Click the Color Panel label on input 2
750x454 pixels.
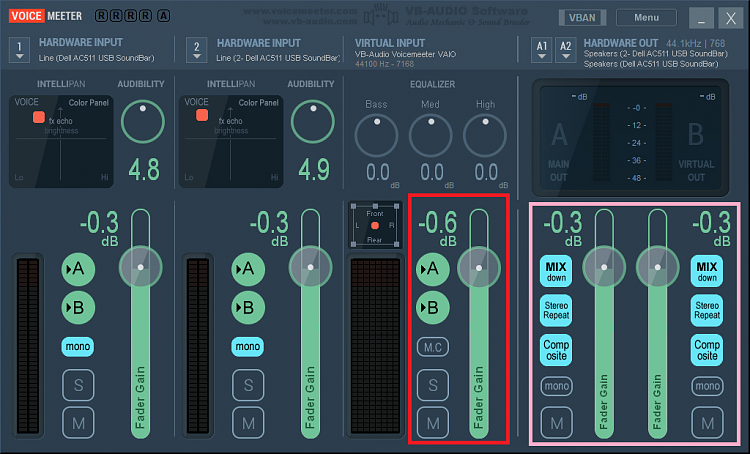(x=258, y=102)
